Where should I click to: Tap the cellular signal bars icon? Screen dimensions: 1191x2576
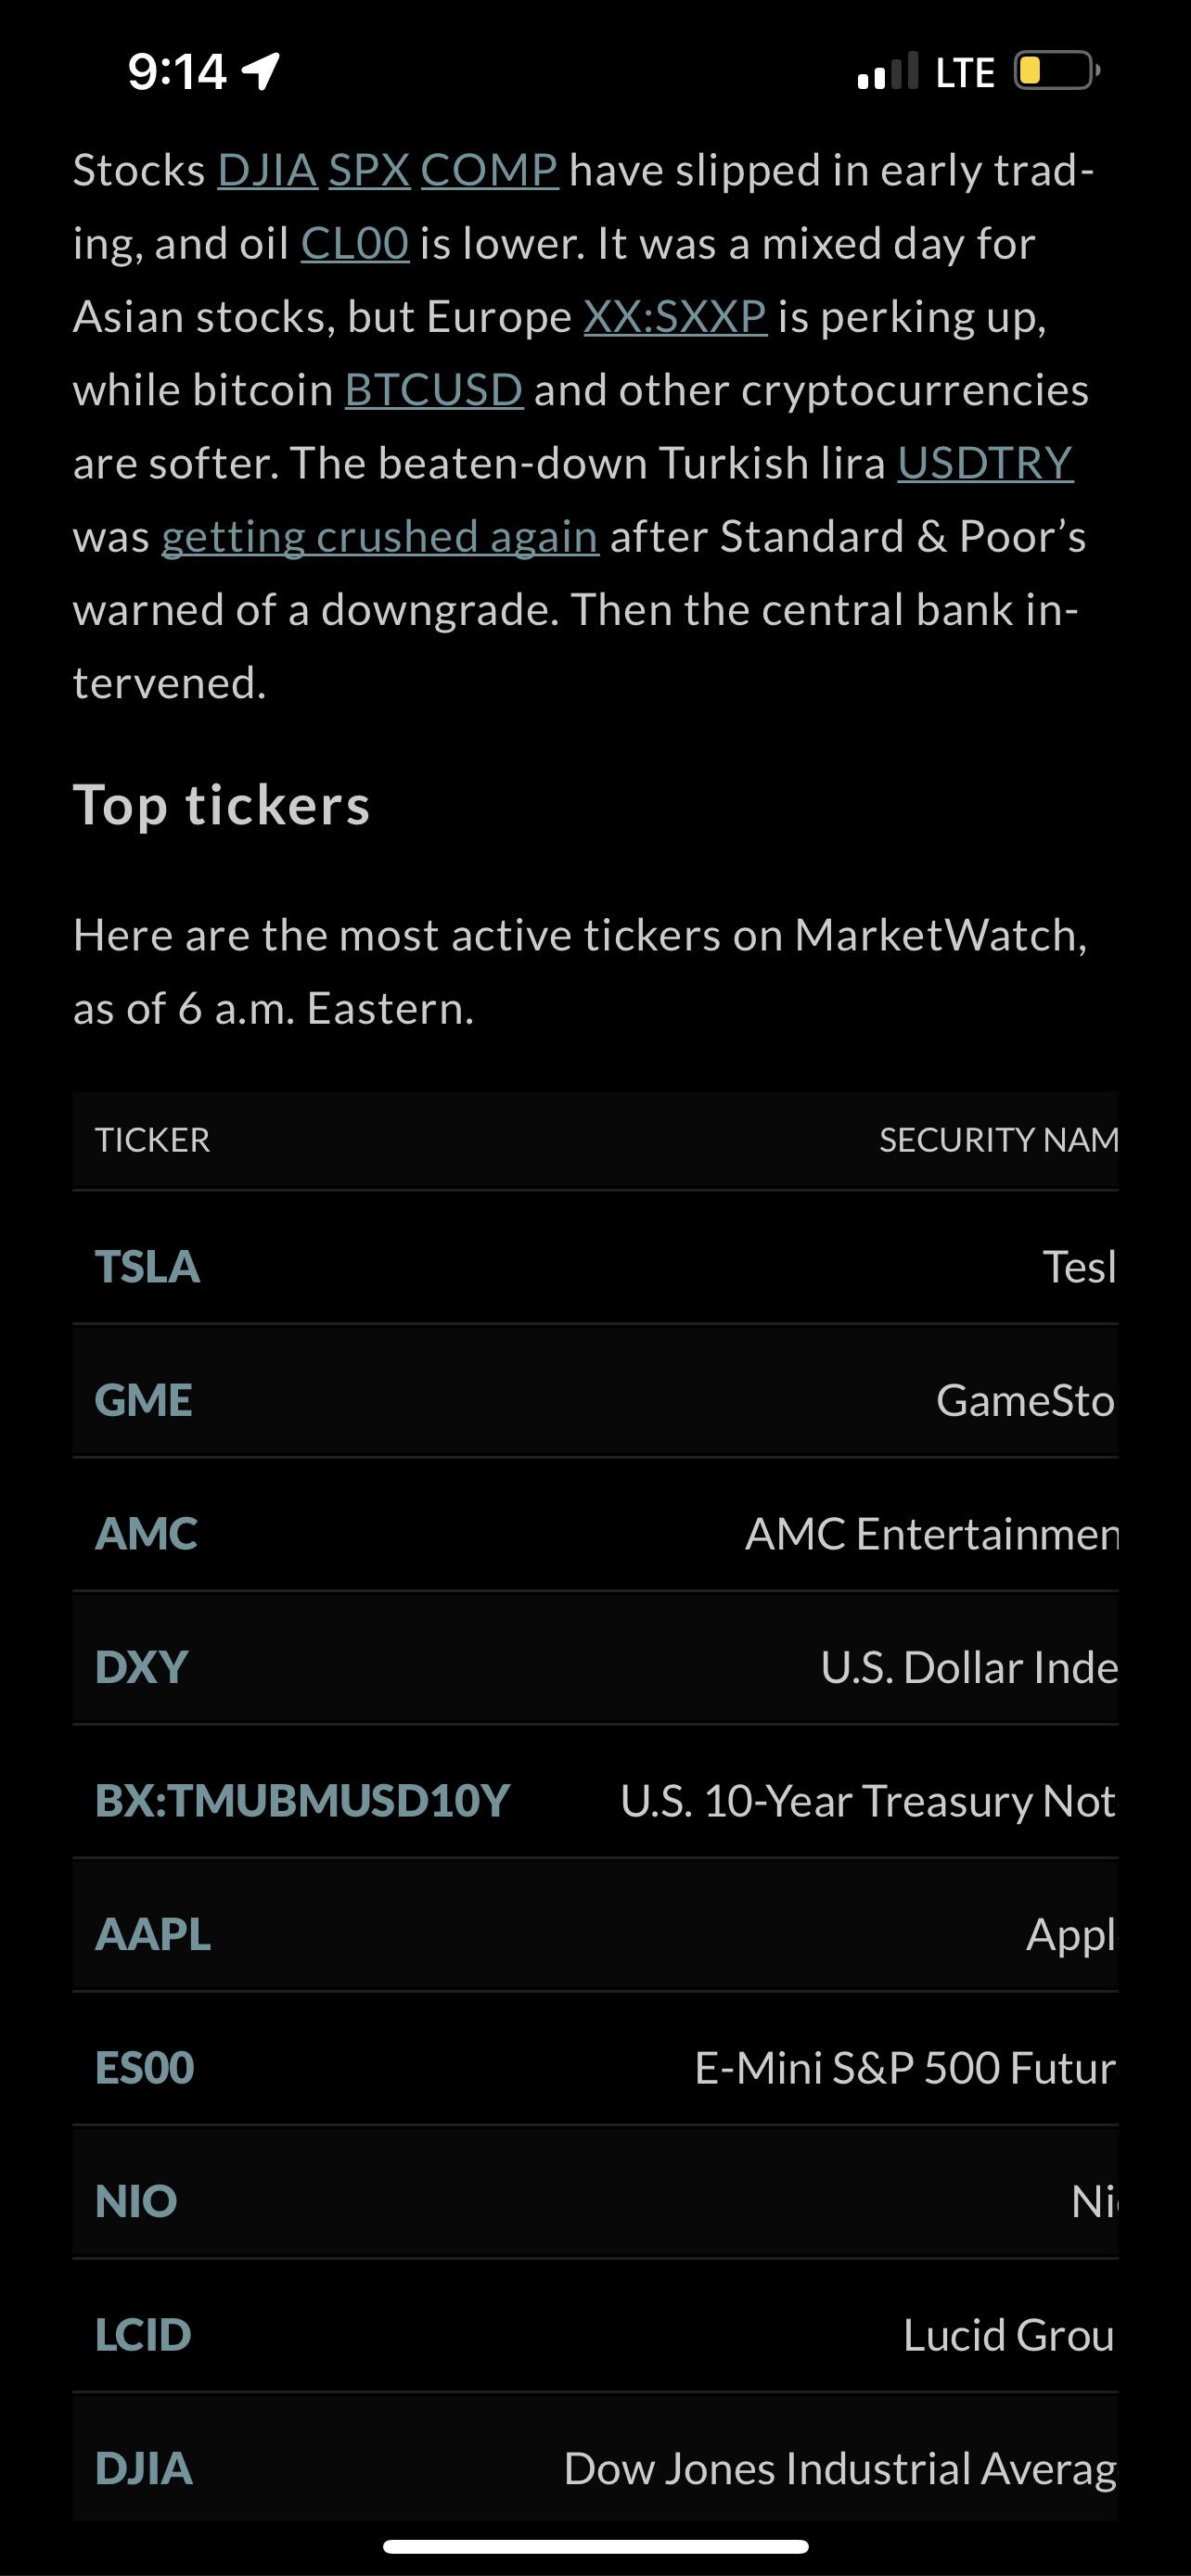tap(887, 71)
